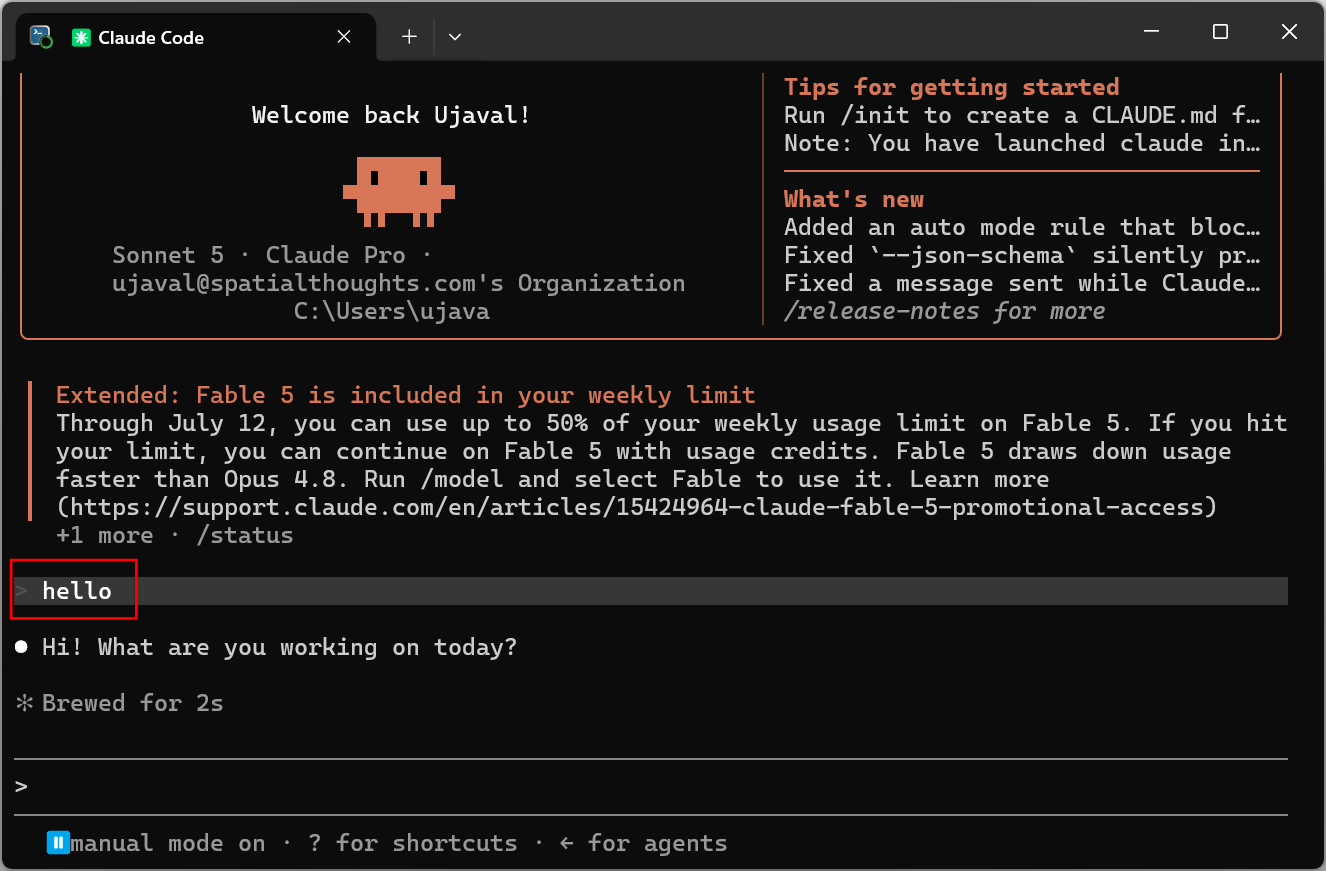Click 'Brewed for 2s' status text

coord(133,703)
